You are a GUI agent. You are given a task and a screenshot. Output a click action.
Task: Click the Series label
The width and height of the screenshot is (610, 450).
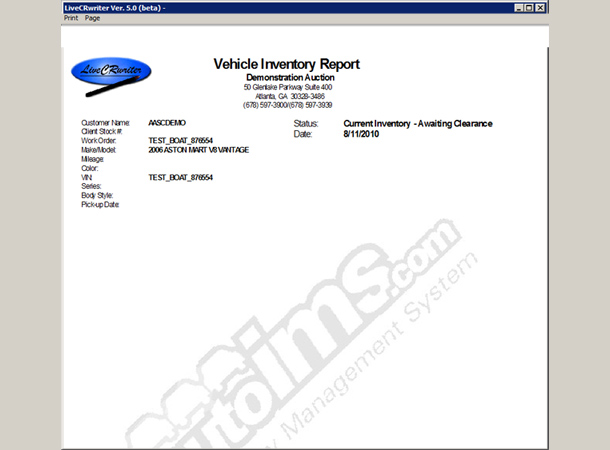pyautogui.click(x=91, y=186)
